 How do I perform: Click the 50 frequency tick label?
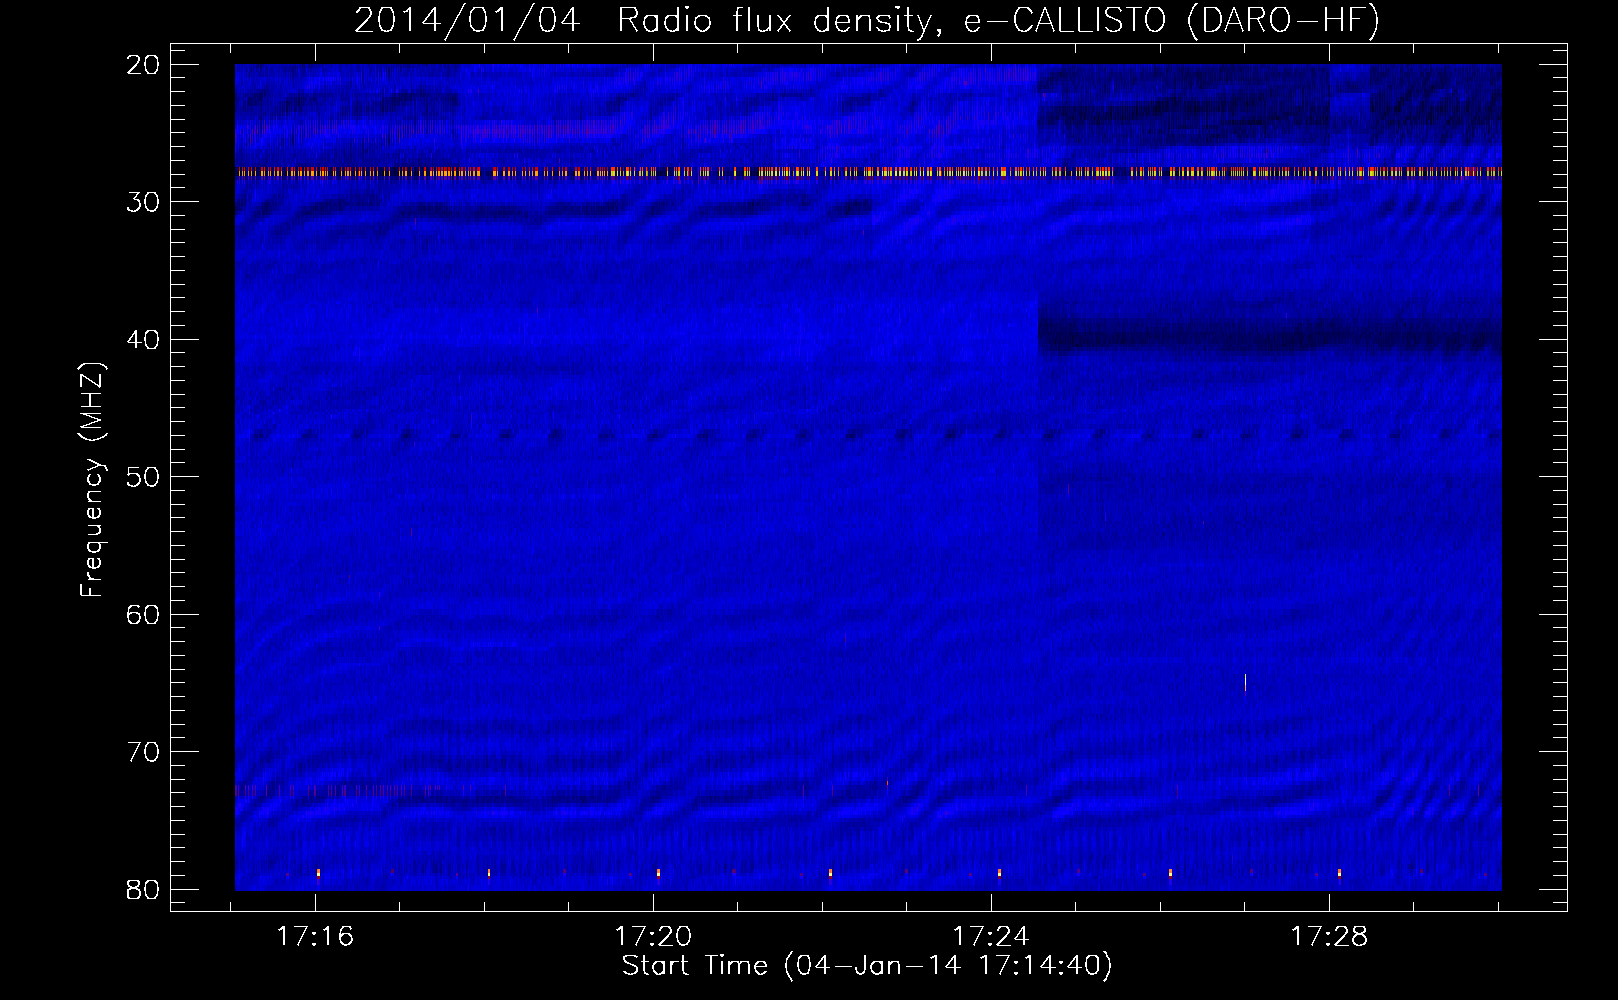coord(144,477)
